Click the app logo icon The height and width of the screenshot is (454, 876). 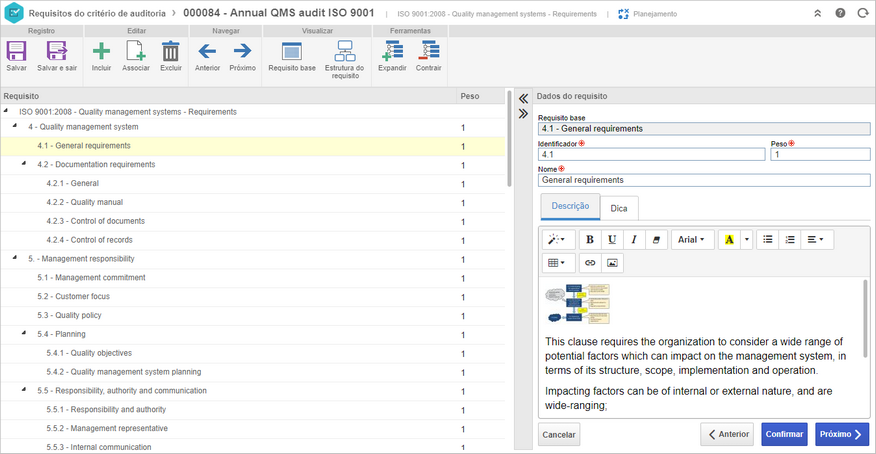[x=13, y=12]
